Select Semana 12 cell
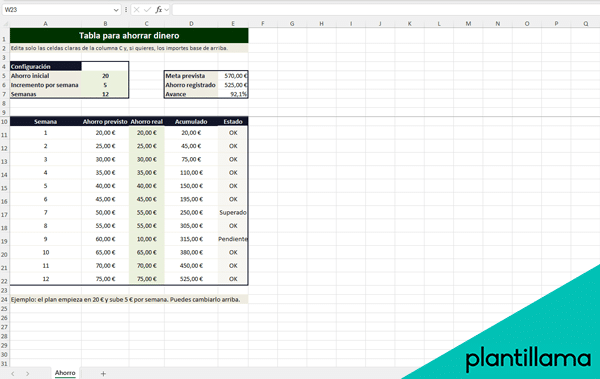600x379 pixels. [46, 279]
